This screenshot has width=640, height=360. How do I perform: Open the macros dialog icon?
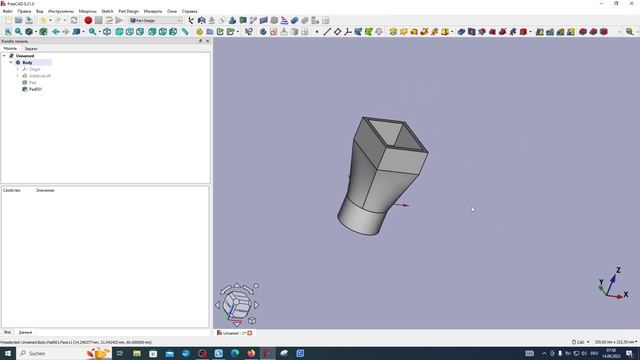109,20
